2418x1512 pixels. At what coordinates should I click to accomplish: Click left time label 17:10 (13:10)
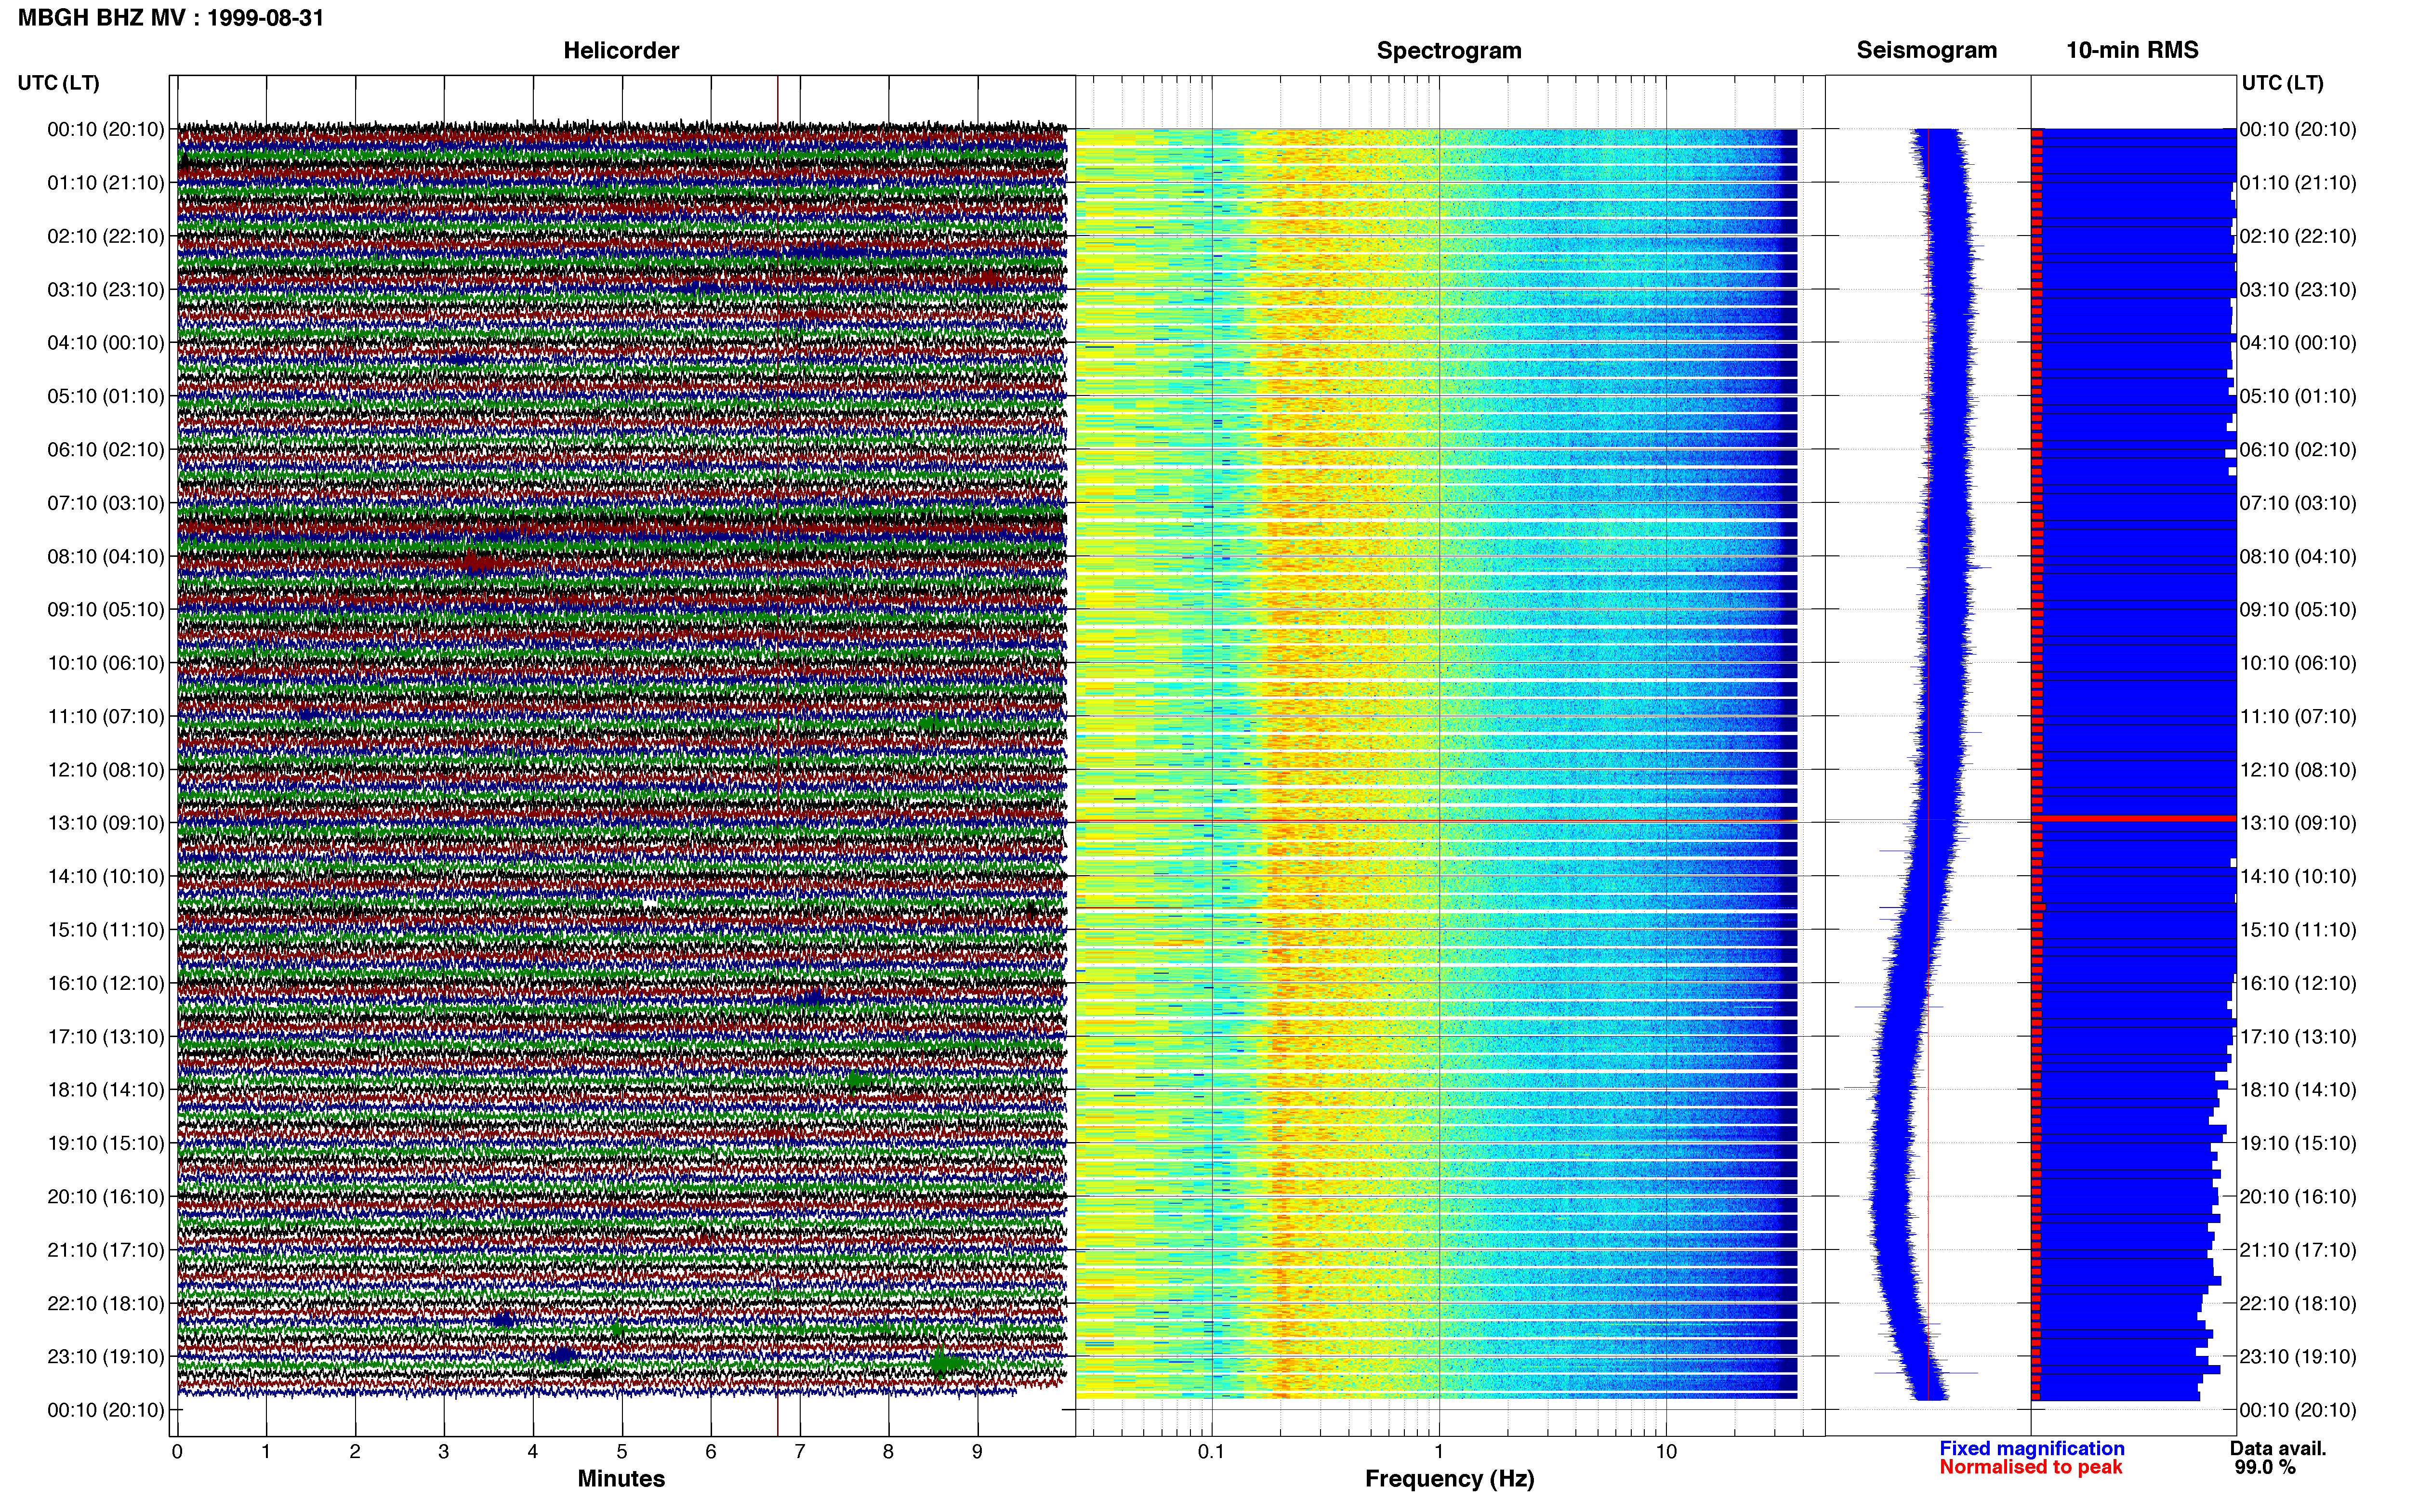tap(106, 1036)
